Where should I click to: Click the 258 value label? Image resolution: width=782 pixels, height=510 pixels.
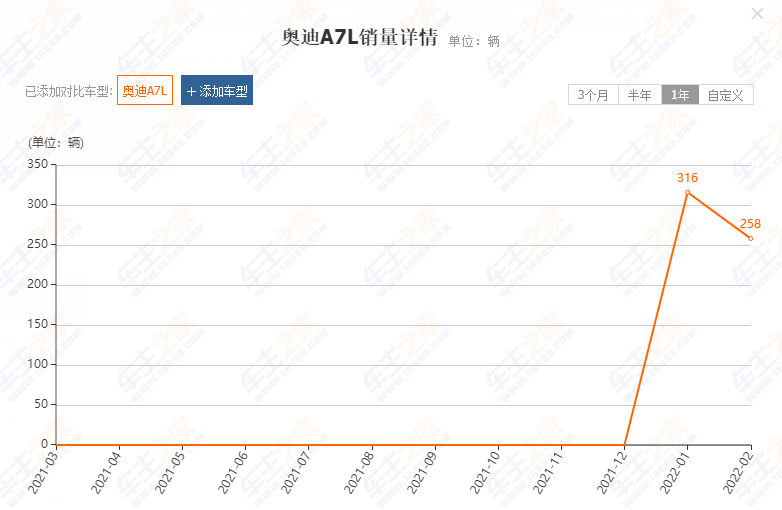(x=750, y=224)
